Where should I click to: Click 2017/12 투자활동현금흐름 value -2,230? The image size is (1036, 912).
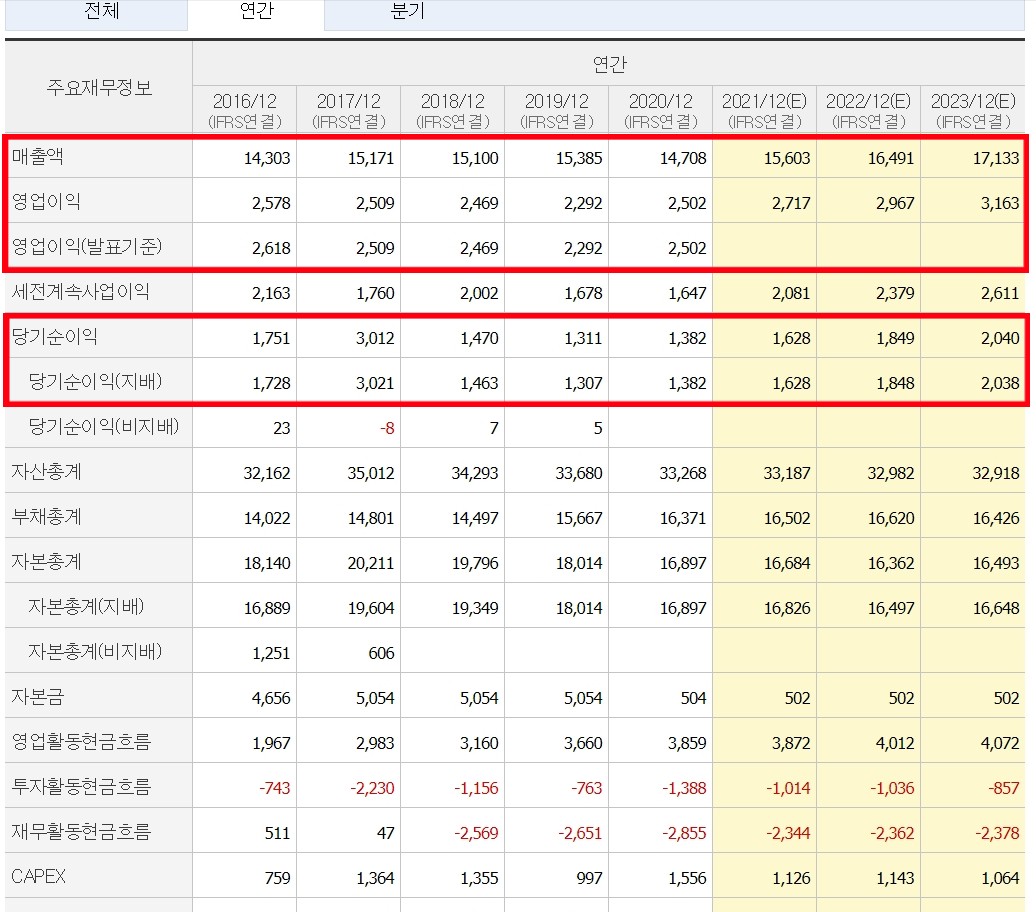click(372, 787)
